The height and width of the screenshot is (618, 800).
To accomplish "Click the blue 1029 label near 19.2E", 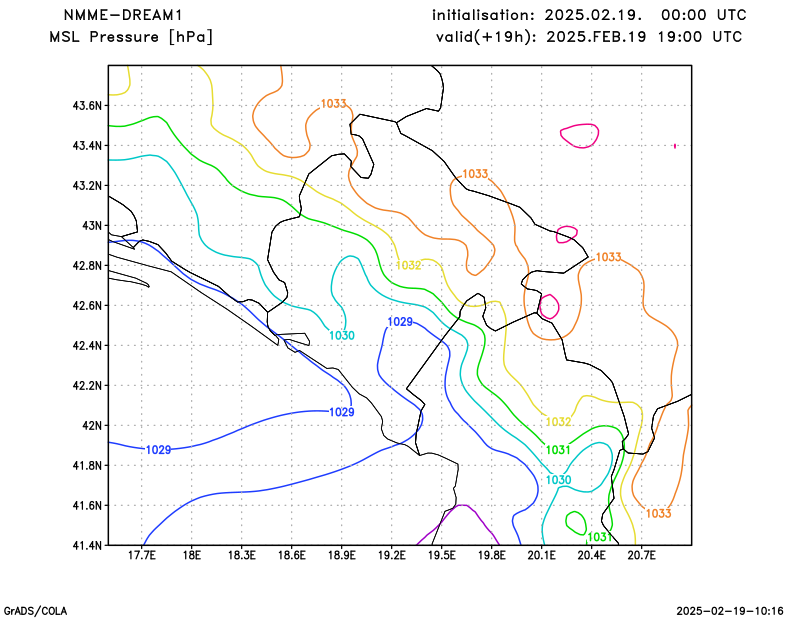I will 400,322.
